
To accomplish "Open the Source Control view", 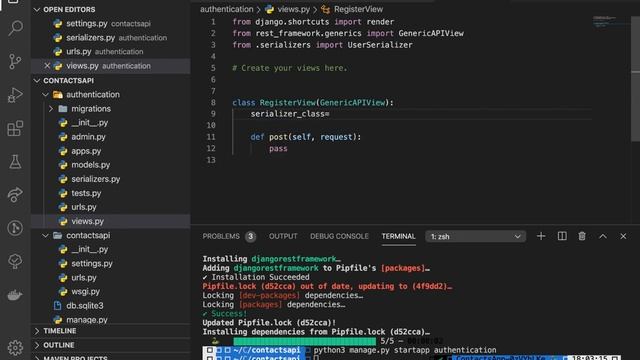I will coord(15,61).
